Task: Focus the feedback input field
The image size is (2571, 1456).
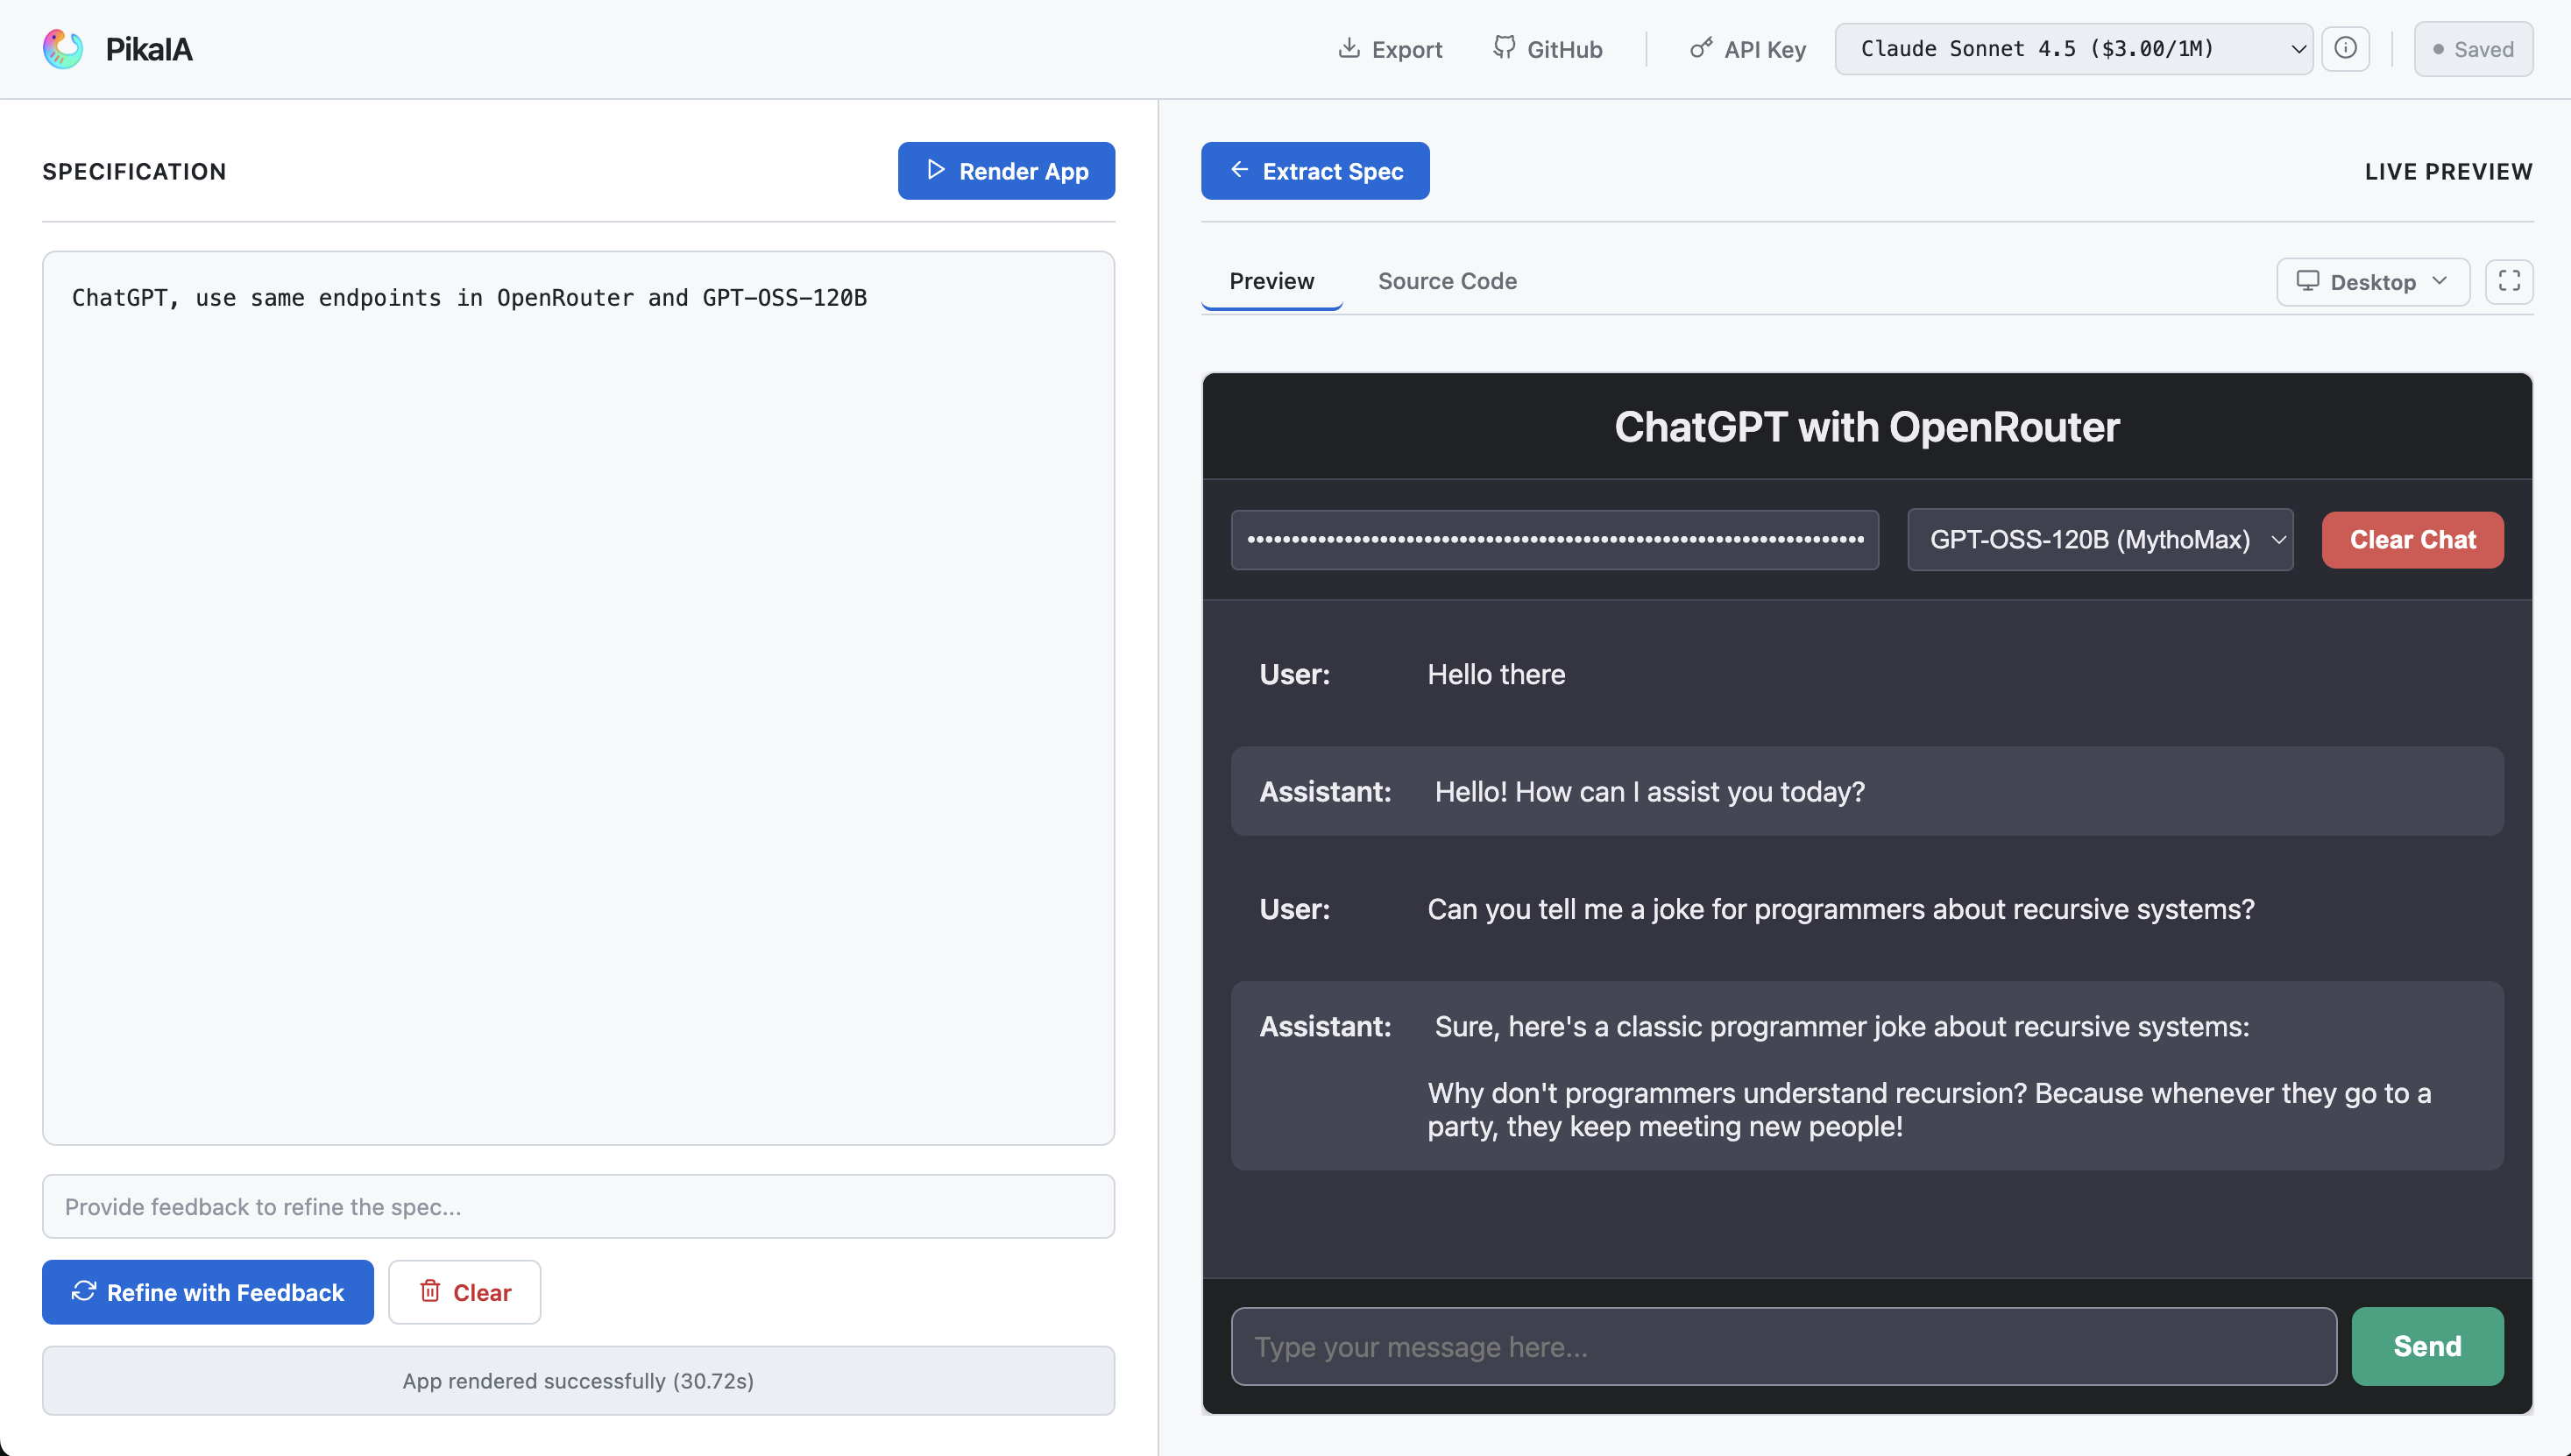Action: coord(578,1206)
